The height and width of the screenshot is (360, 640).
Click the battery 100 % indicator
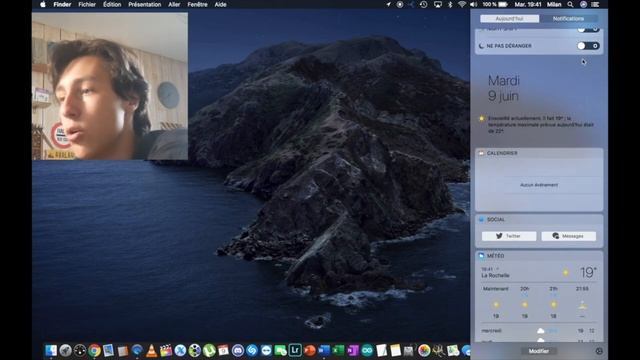coord(495,4)
